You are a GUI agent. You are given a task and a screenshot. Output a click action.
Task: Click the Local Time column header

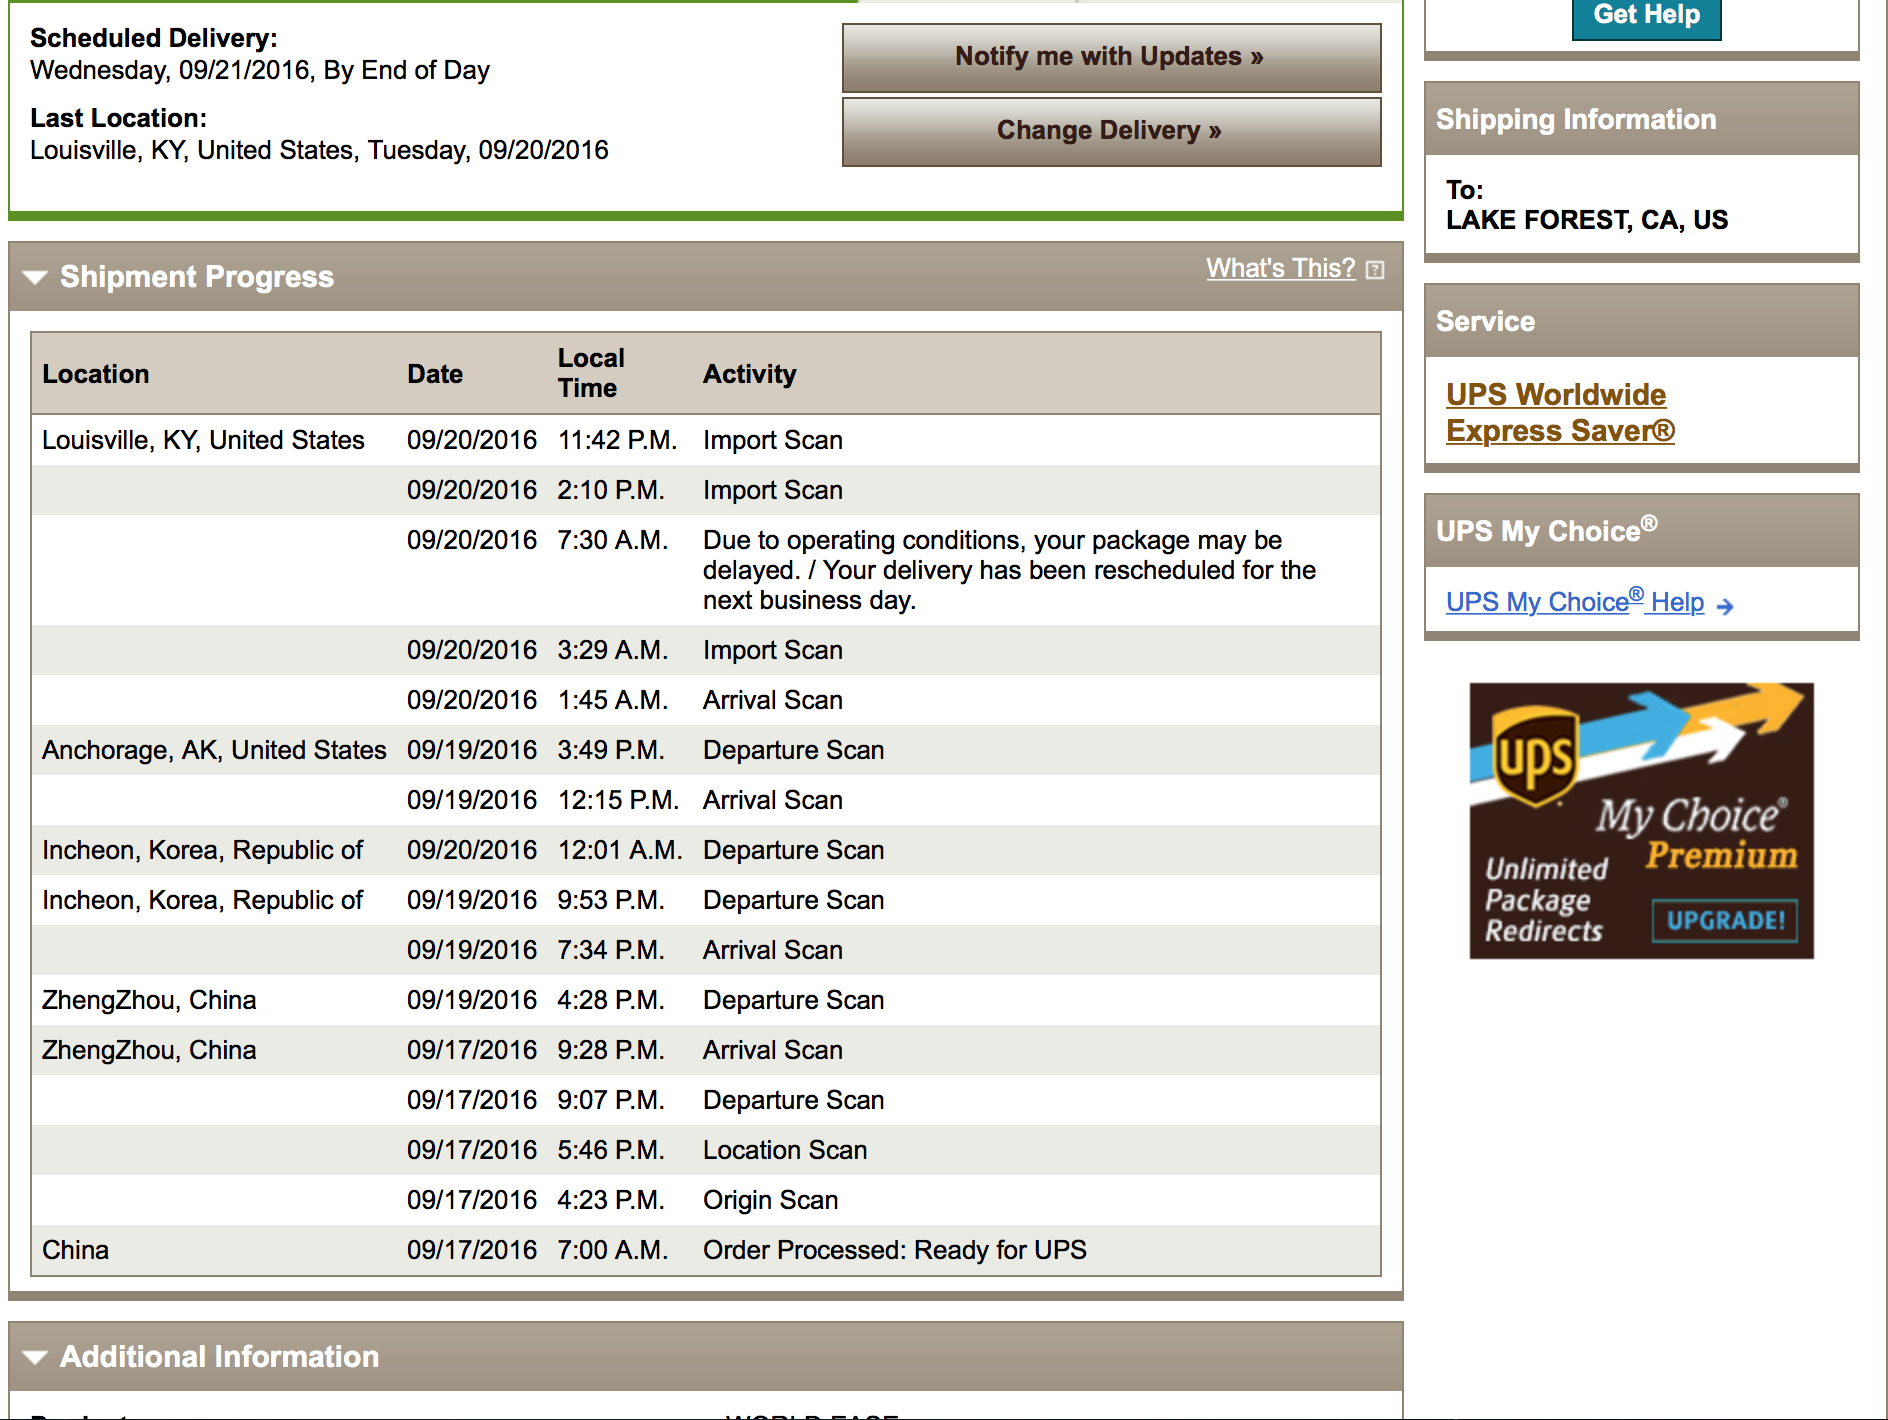(x=591, y=373)
